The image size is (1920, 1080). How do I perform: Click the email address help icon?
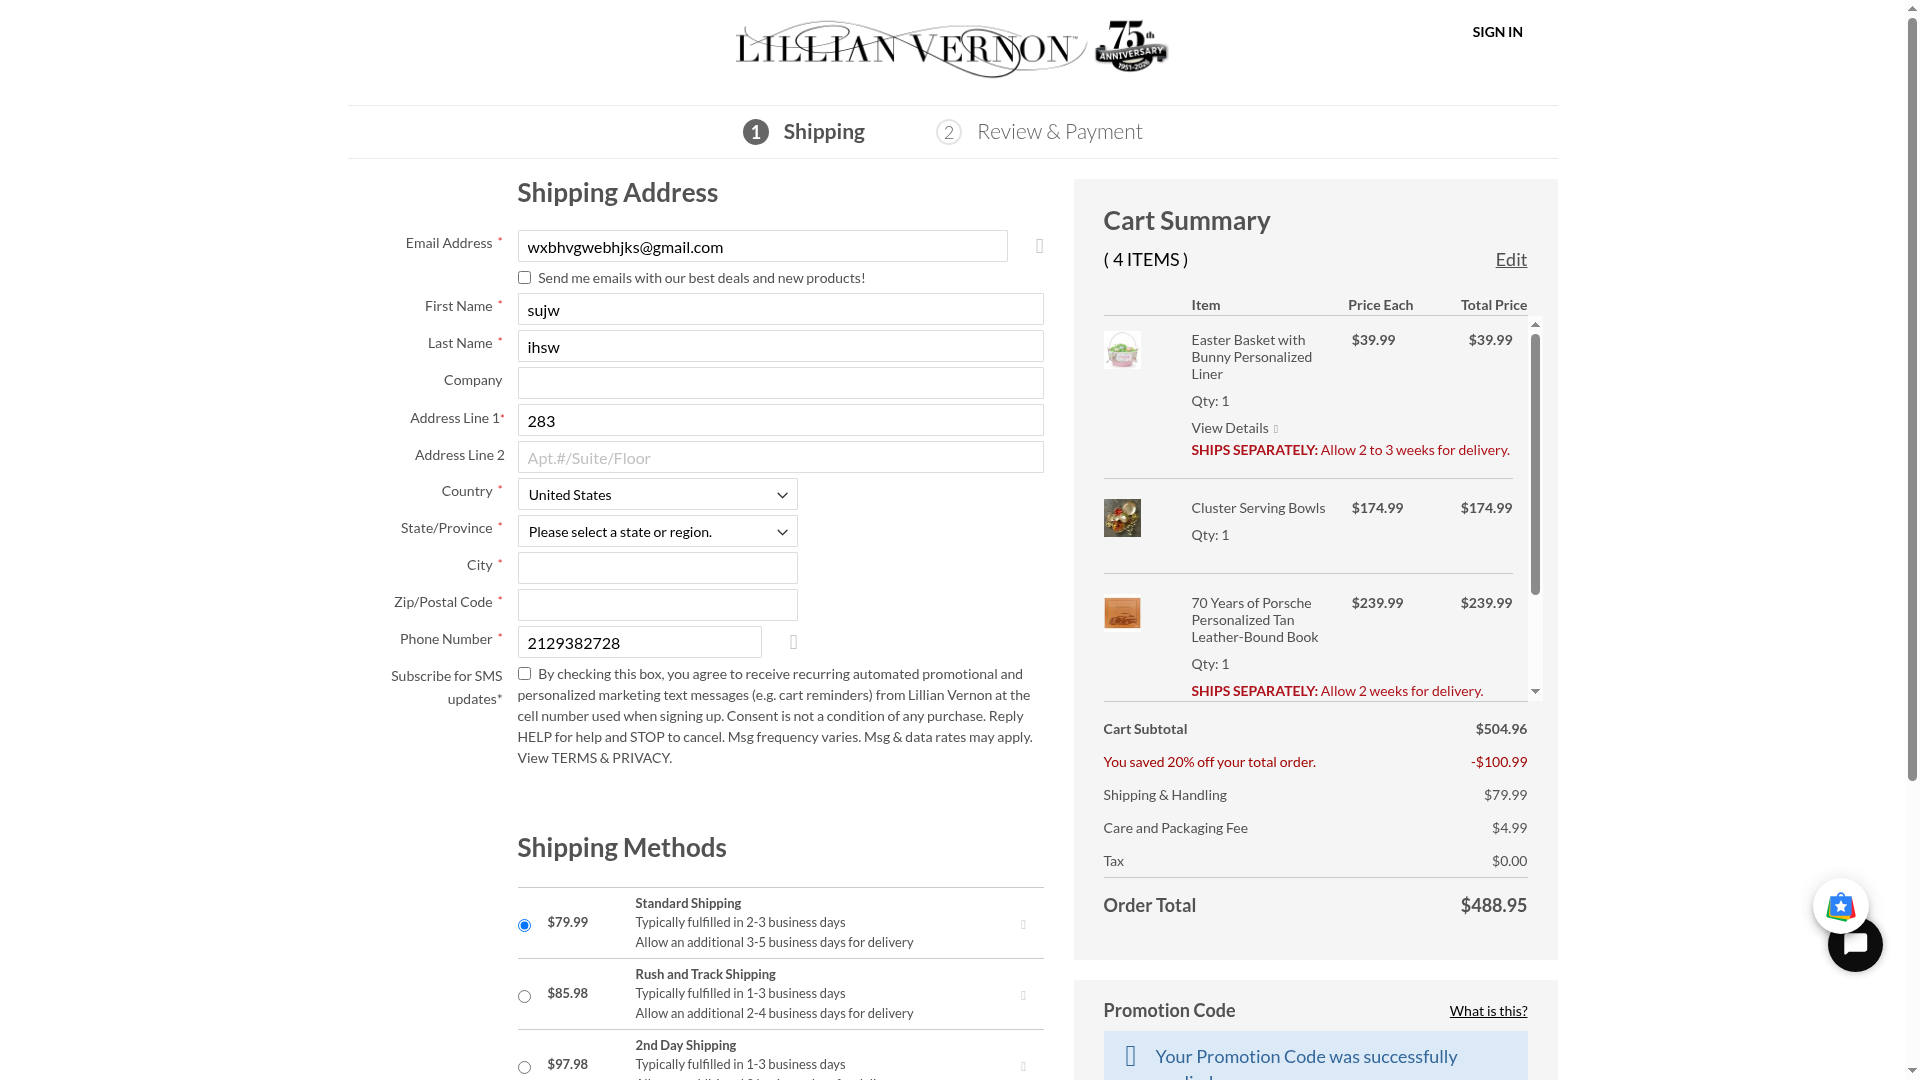pyautogui.click(x=1040, y=246)
